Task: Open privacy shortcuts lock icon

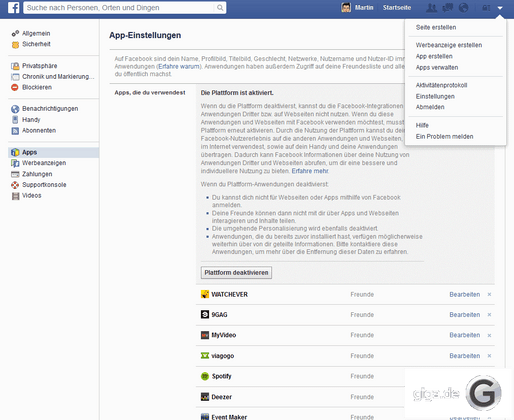Action: [486, 8]
